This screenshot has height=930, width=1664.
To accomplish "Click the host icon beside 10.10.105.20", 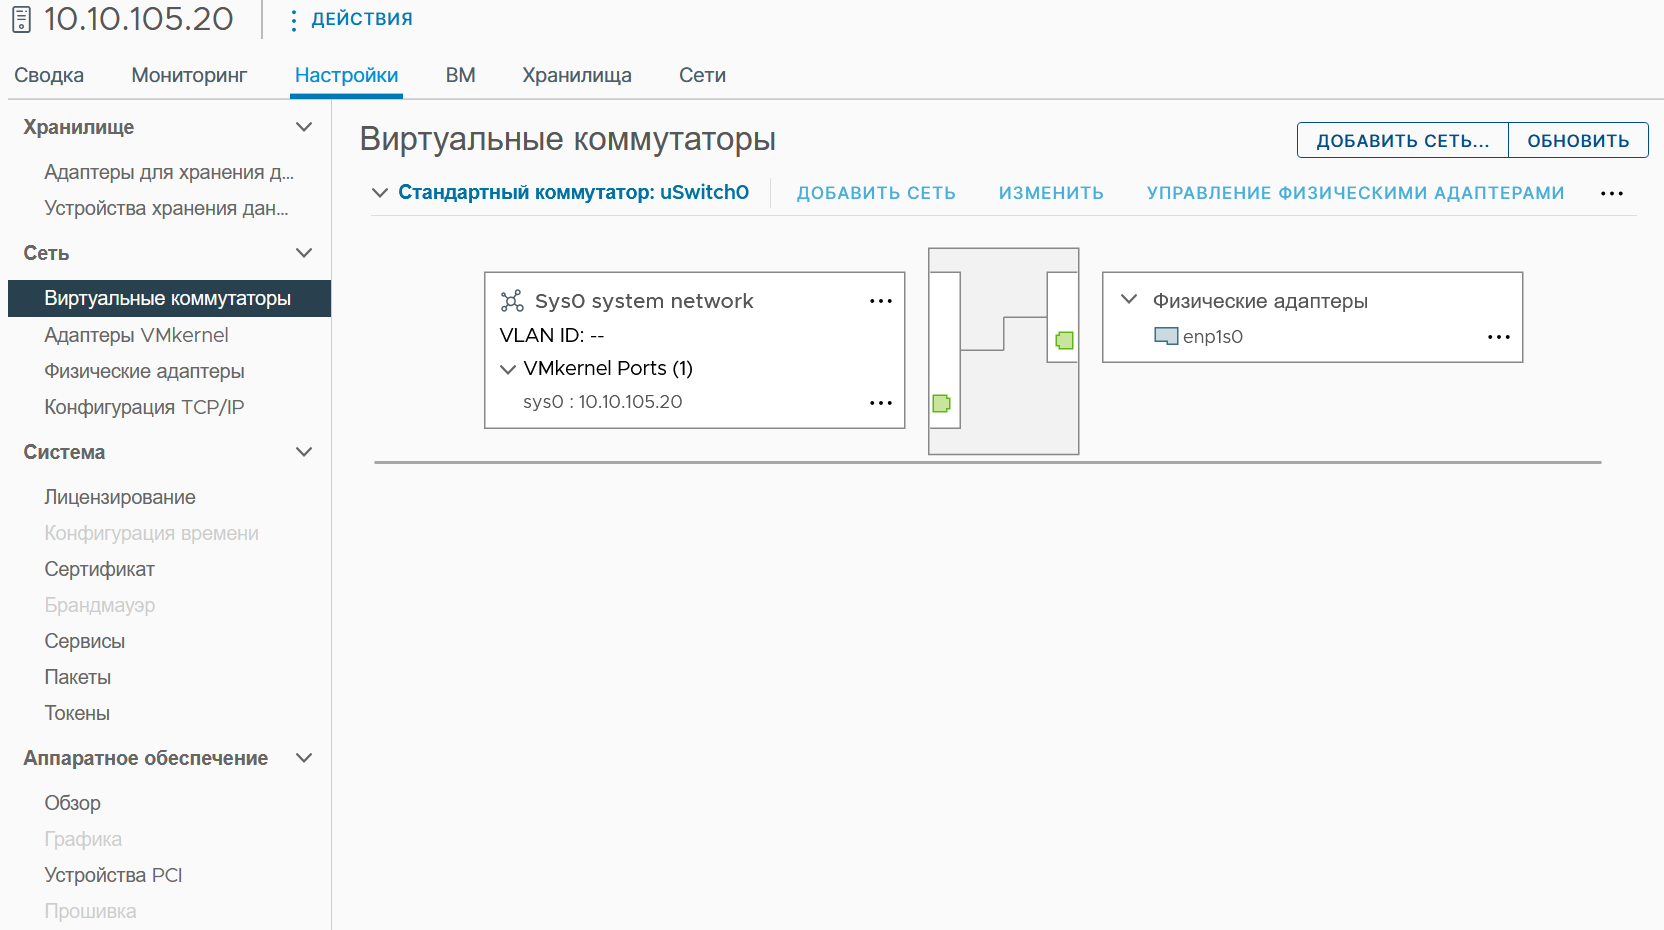I will click(22, 19).
